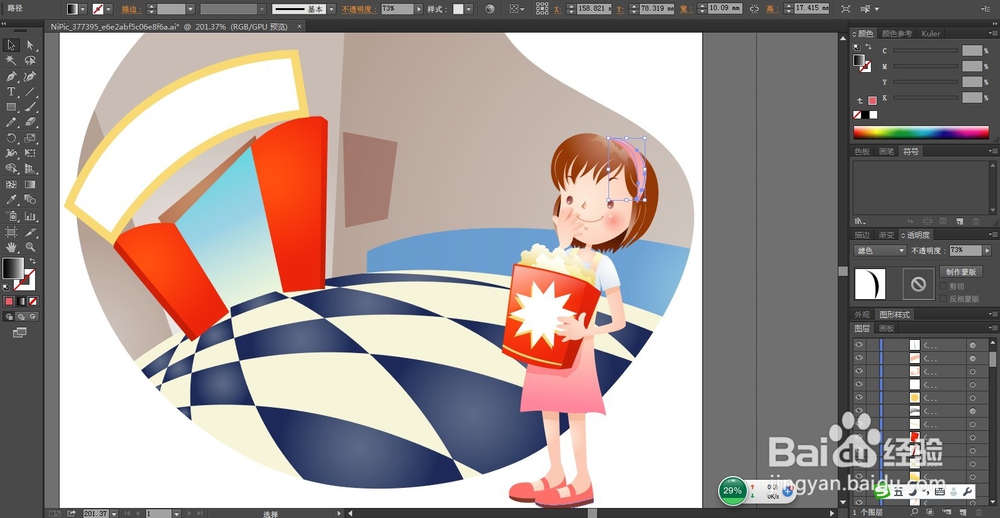Set the None mode in the toolbox
Viewport: 1000px width, 518px height.
33,301
